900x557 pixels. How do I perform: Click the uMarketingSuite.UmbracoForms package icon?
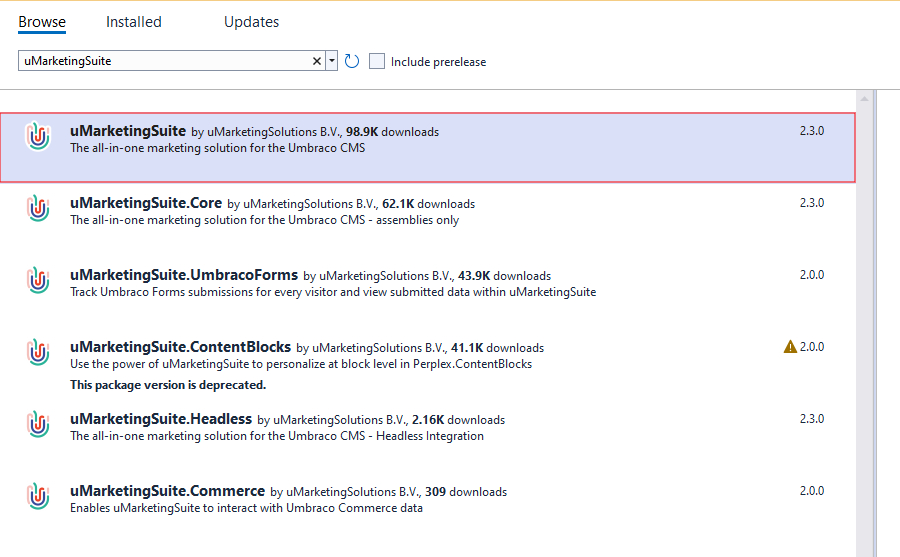pyautogui.click(x=38, y=281)
